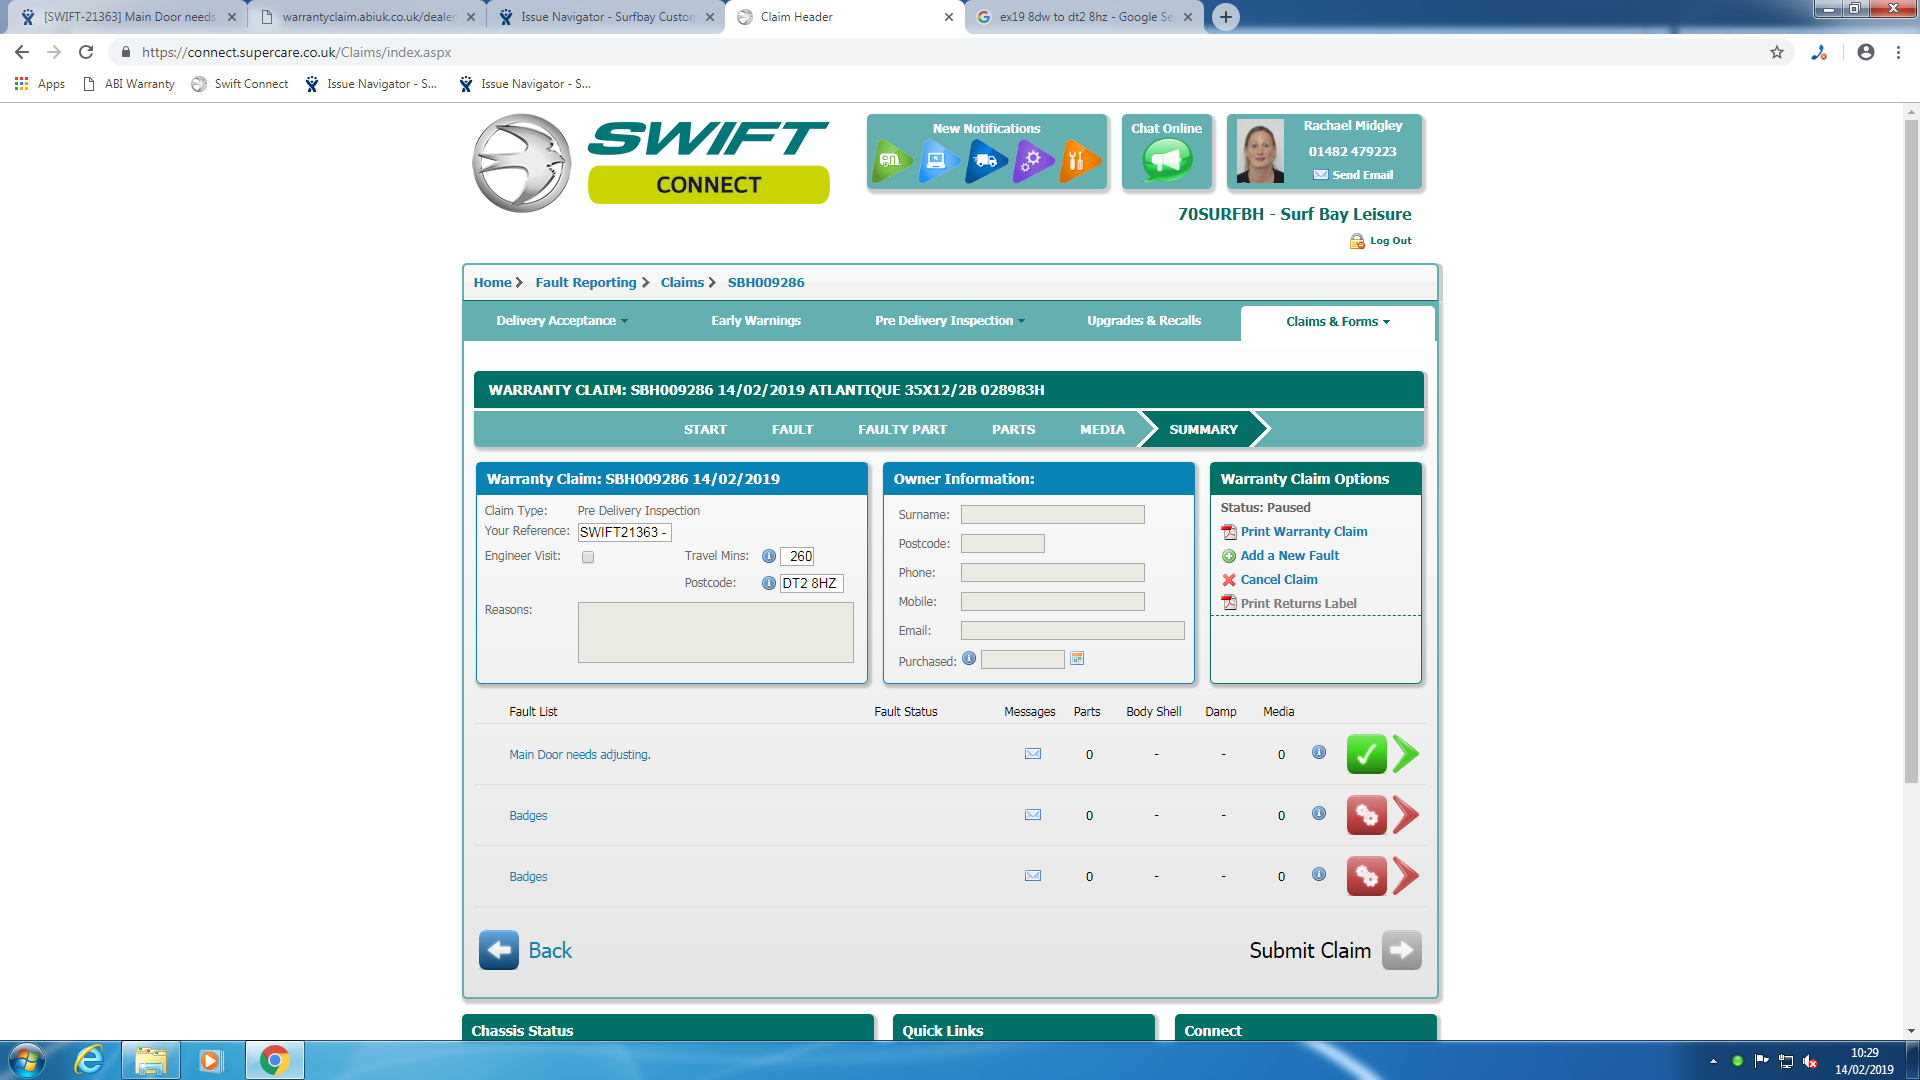Expand Pre Delivery Inspection dropdown menu
Image resolution: width=1920 pixels, height=1080 pixels.
tap(949, 321)
